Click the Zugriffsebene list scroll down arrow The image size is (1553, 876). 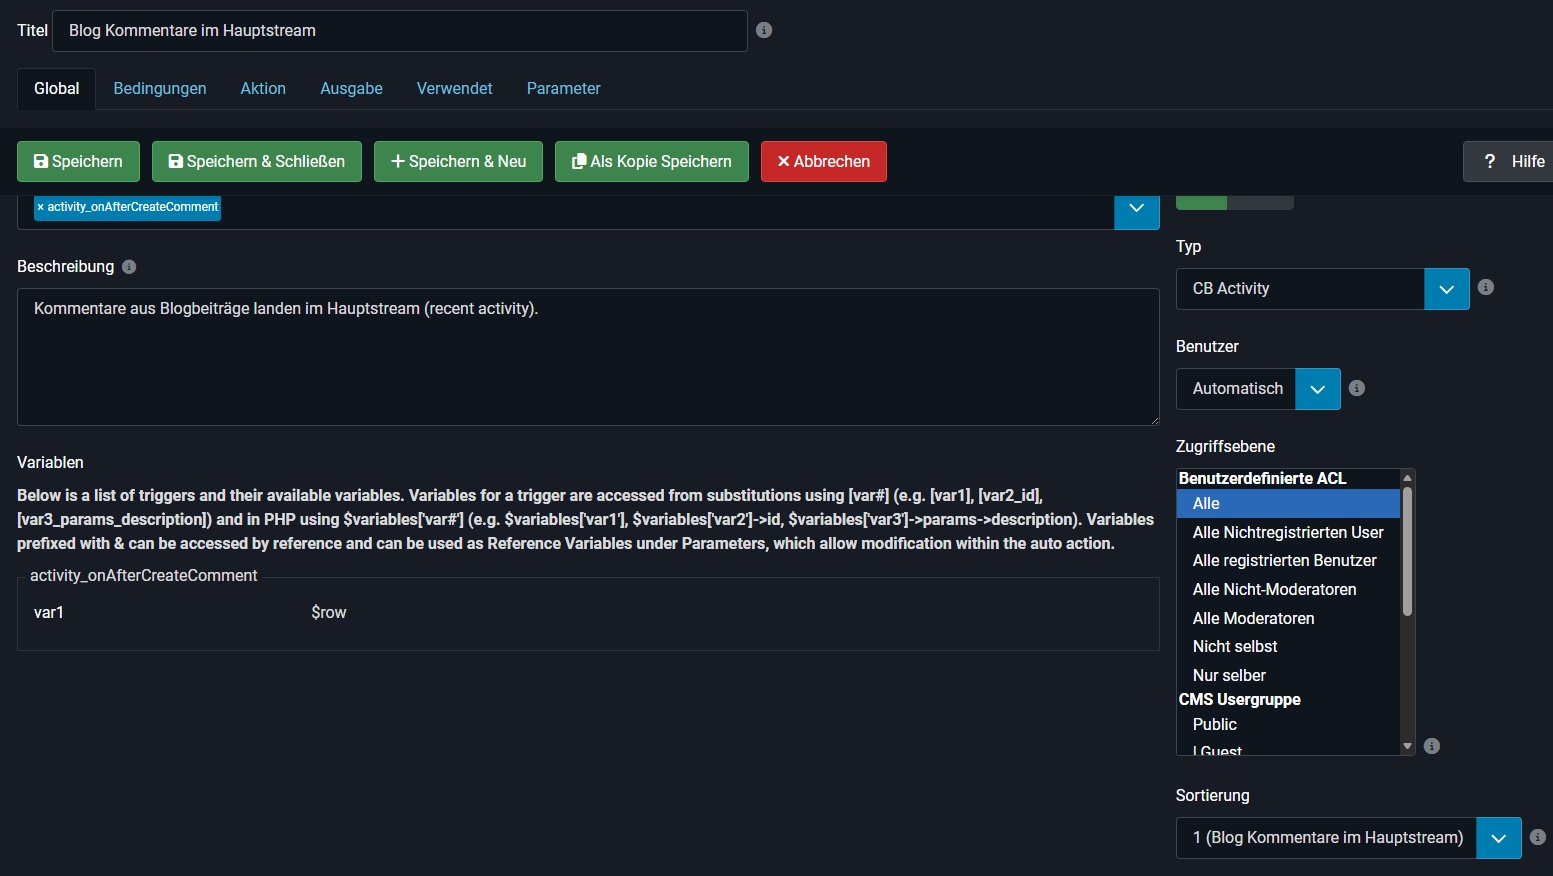pos(1407,746)
